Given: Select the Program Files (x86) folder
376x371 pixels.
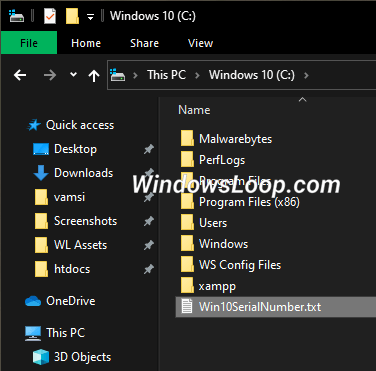Looking at the screenshot, I should pos(249,202).
